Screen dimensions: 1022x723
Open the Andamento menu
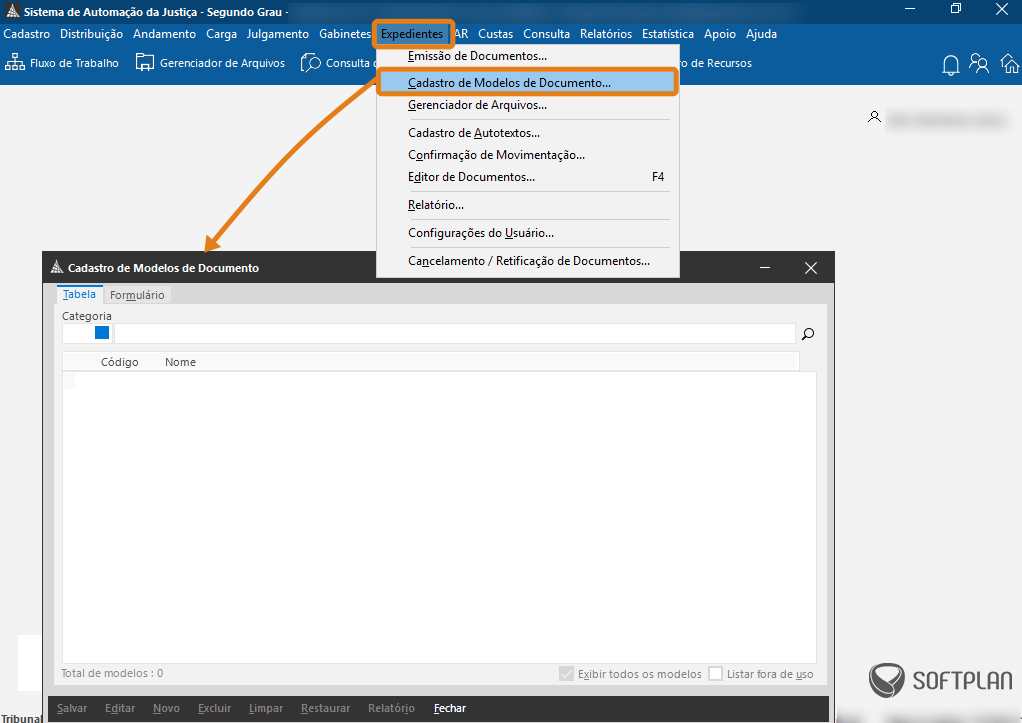click(164, 34)
